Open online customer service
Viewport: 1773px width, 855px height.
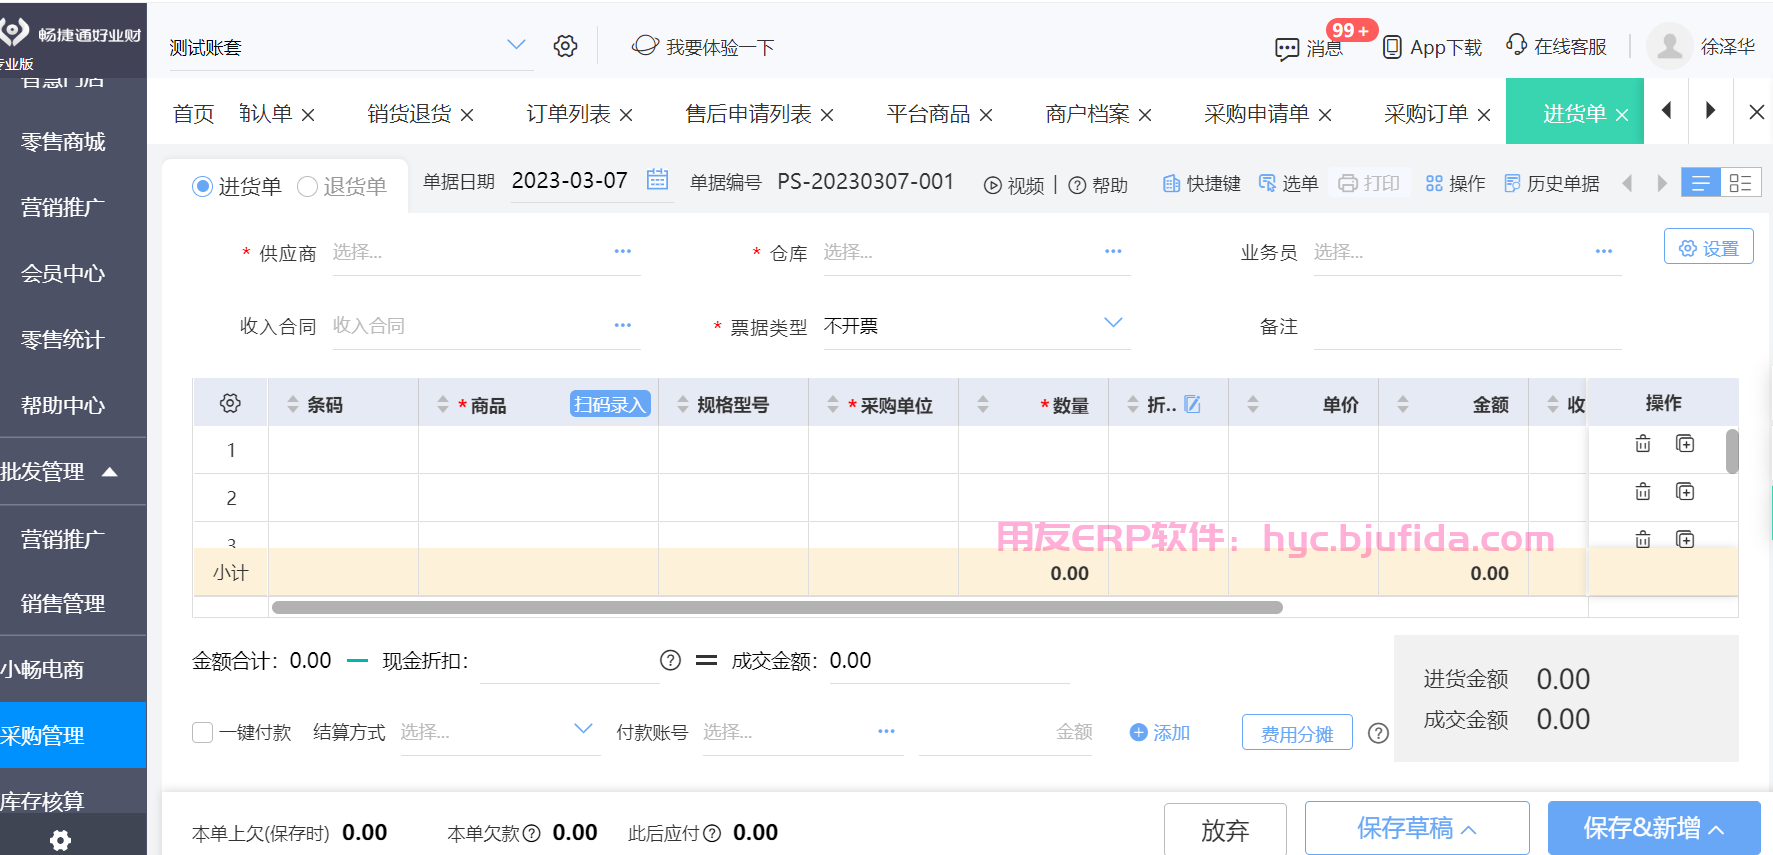point(1556,46)
